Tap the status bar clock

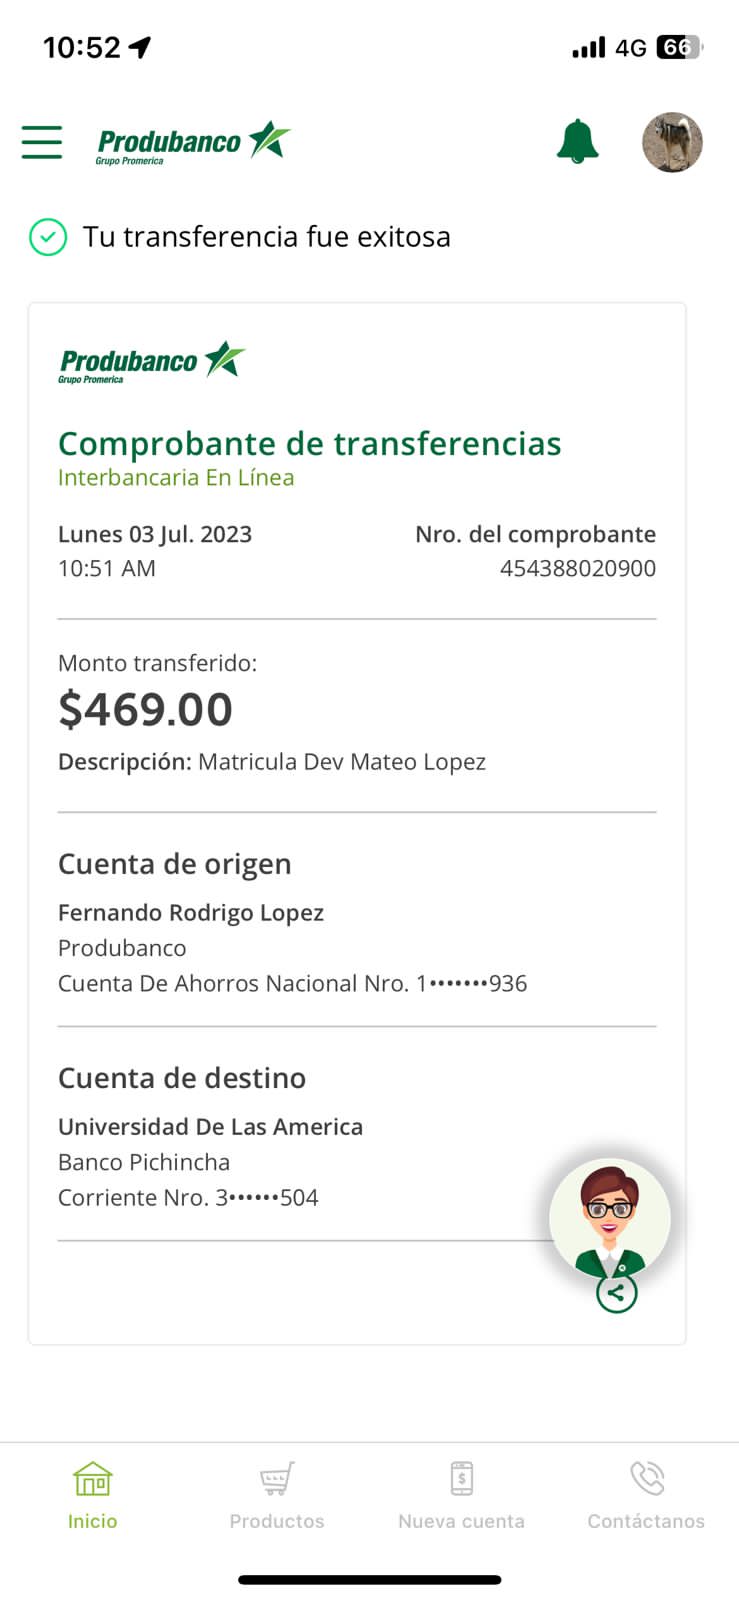pos(82,47)
